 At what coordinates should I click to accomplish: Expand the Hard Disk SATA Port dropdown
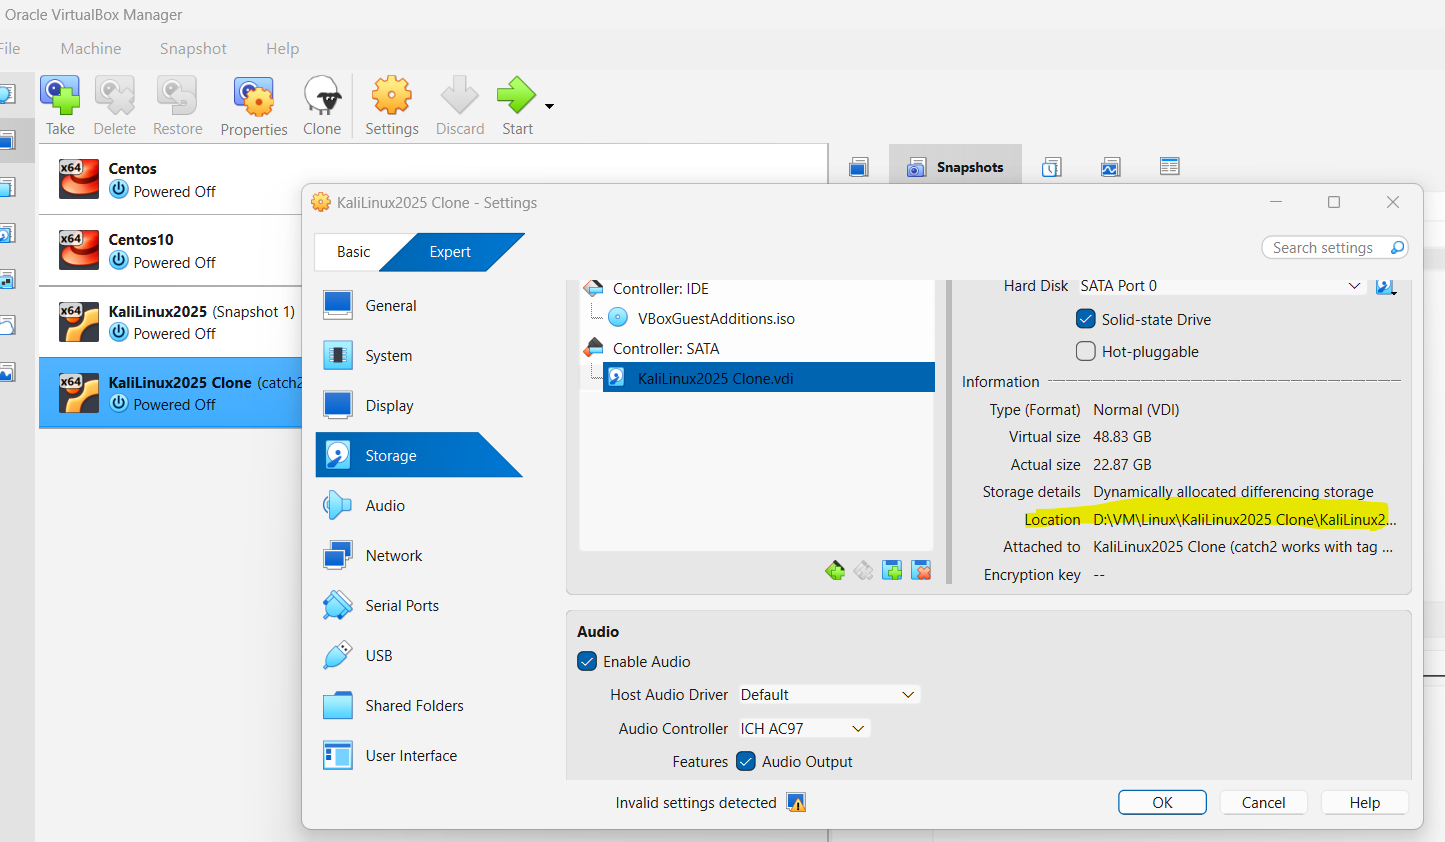(1220, 286)
